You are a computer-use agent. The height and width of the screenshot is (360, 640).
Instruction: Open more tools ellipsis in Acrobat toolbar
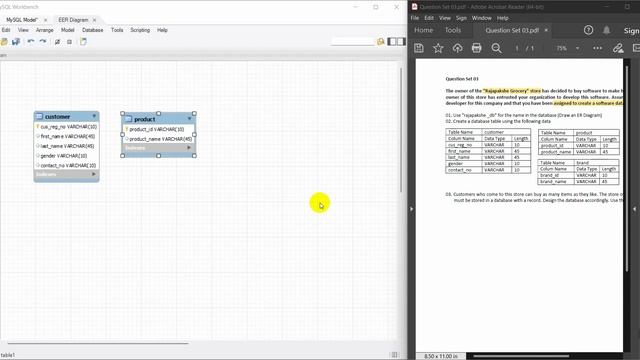(598, 48)
